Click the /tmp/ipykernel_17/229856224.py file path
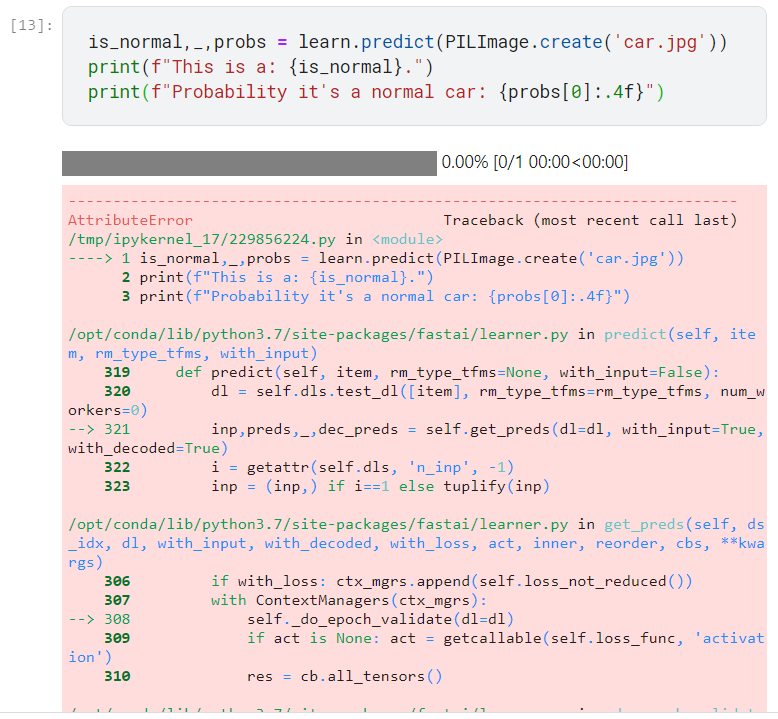 coord(203,239)
